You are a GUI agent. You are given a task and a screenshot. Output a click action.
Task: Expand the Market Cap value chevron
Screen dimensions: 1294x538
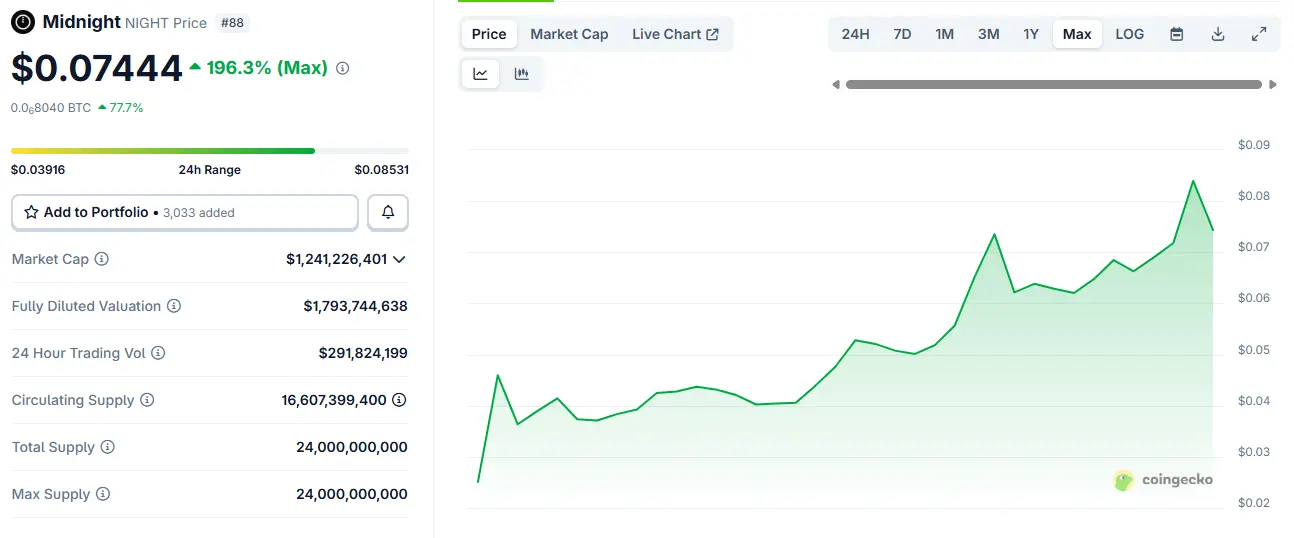tap(399, 259)
